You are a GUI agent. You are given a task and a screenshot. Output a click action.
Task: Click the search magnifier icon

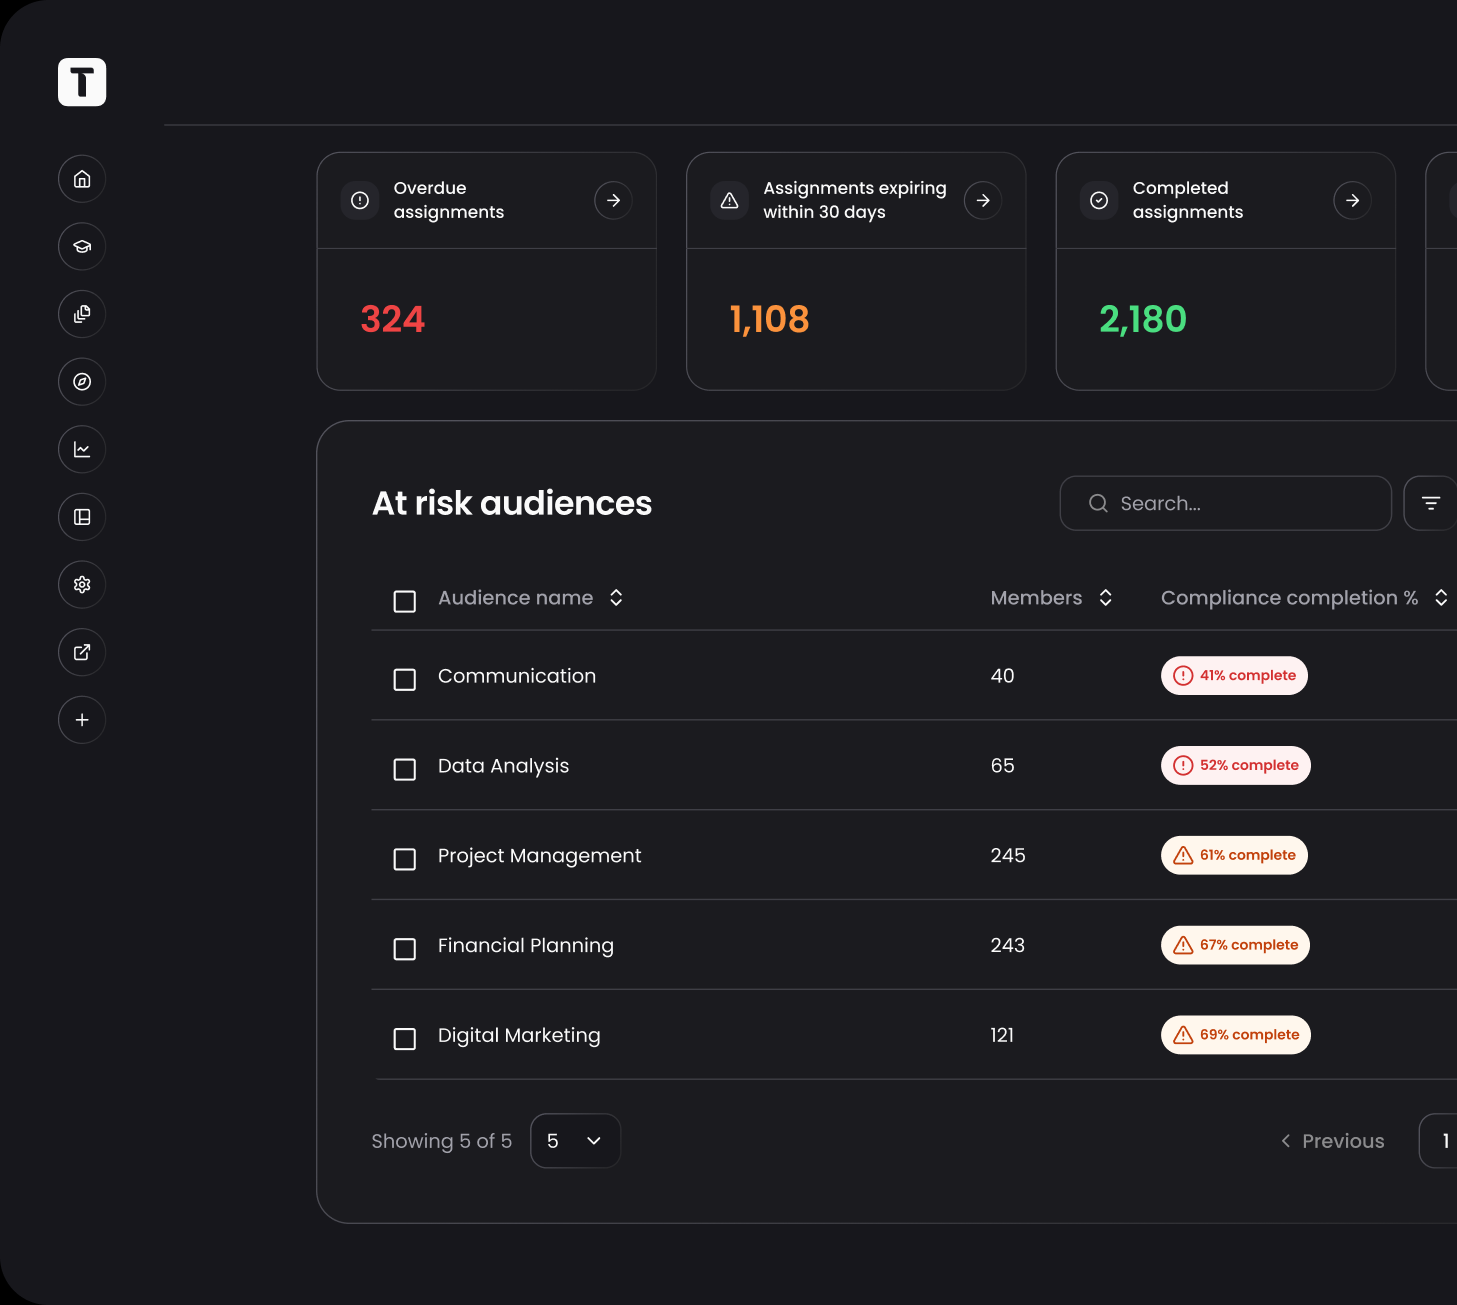(x=1098, y=503)
